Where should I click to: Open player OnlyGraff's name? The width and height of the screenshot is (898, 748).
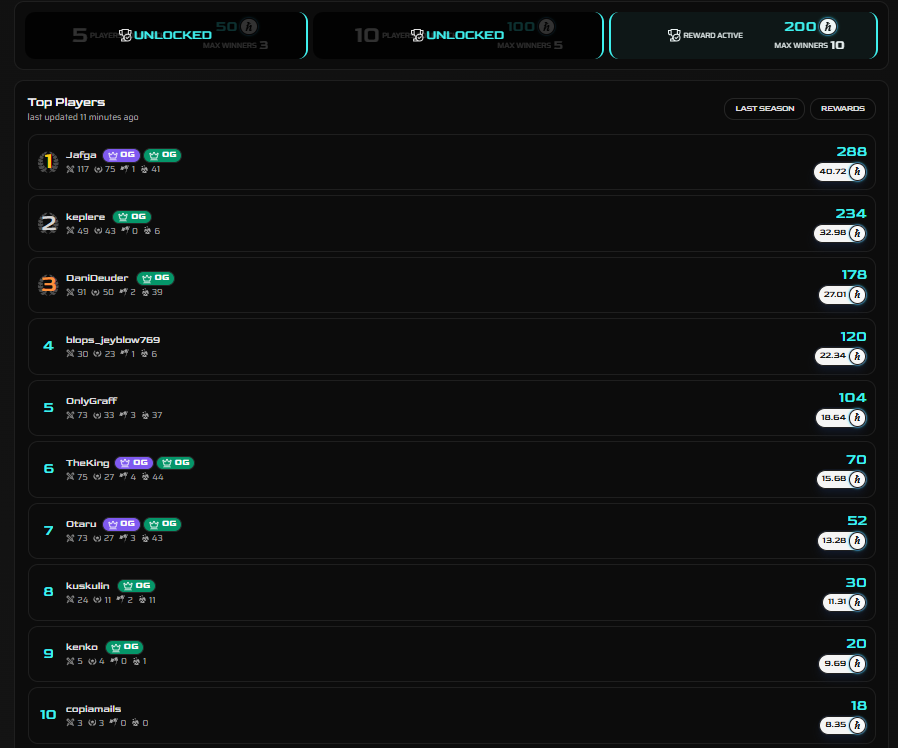(x=91, y=401)
